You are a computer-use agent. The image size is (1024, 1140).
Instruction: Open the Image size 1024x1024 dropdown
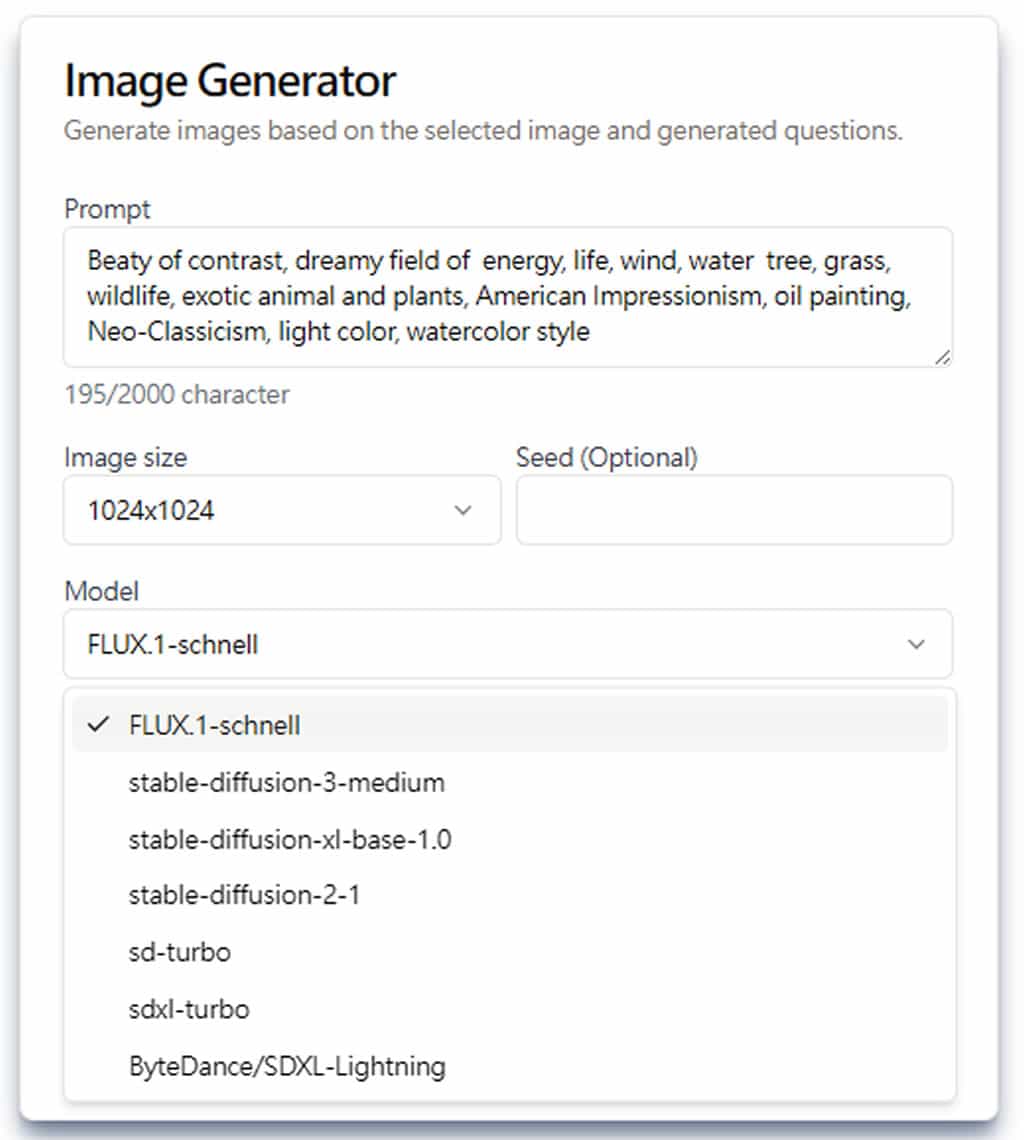[282, 510]
